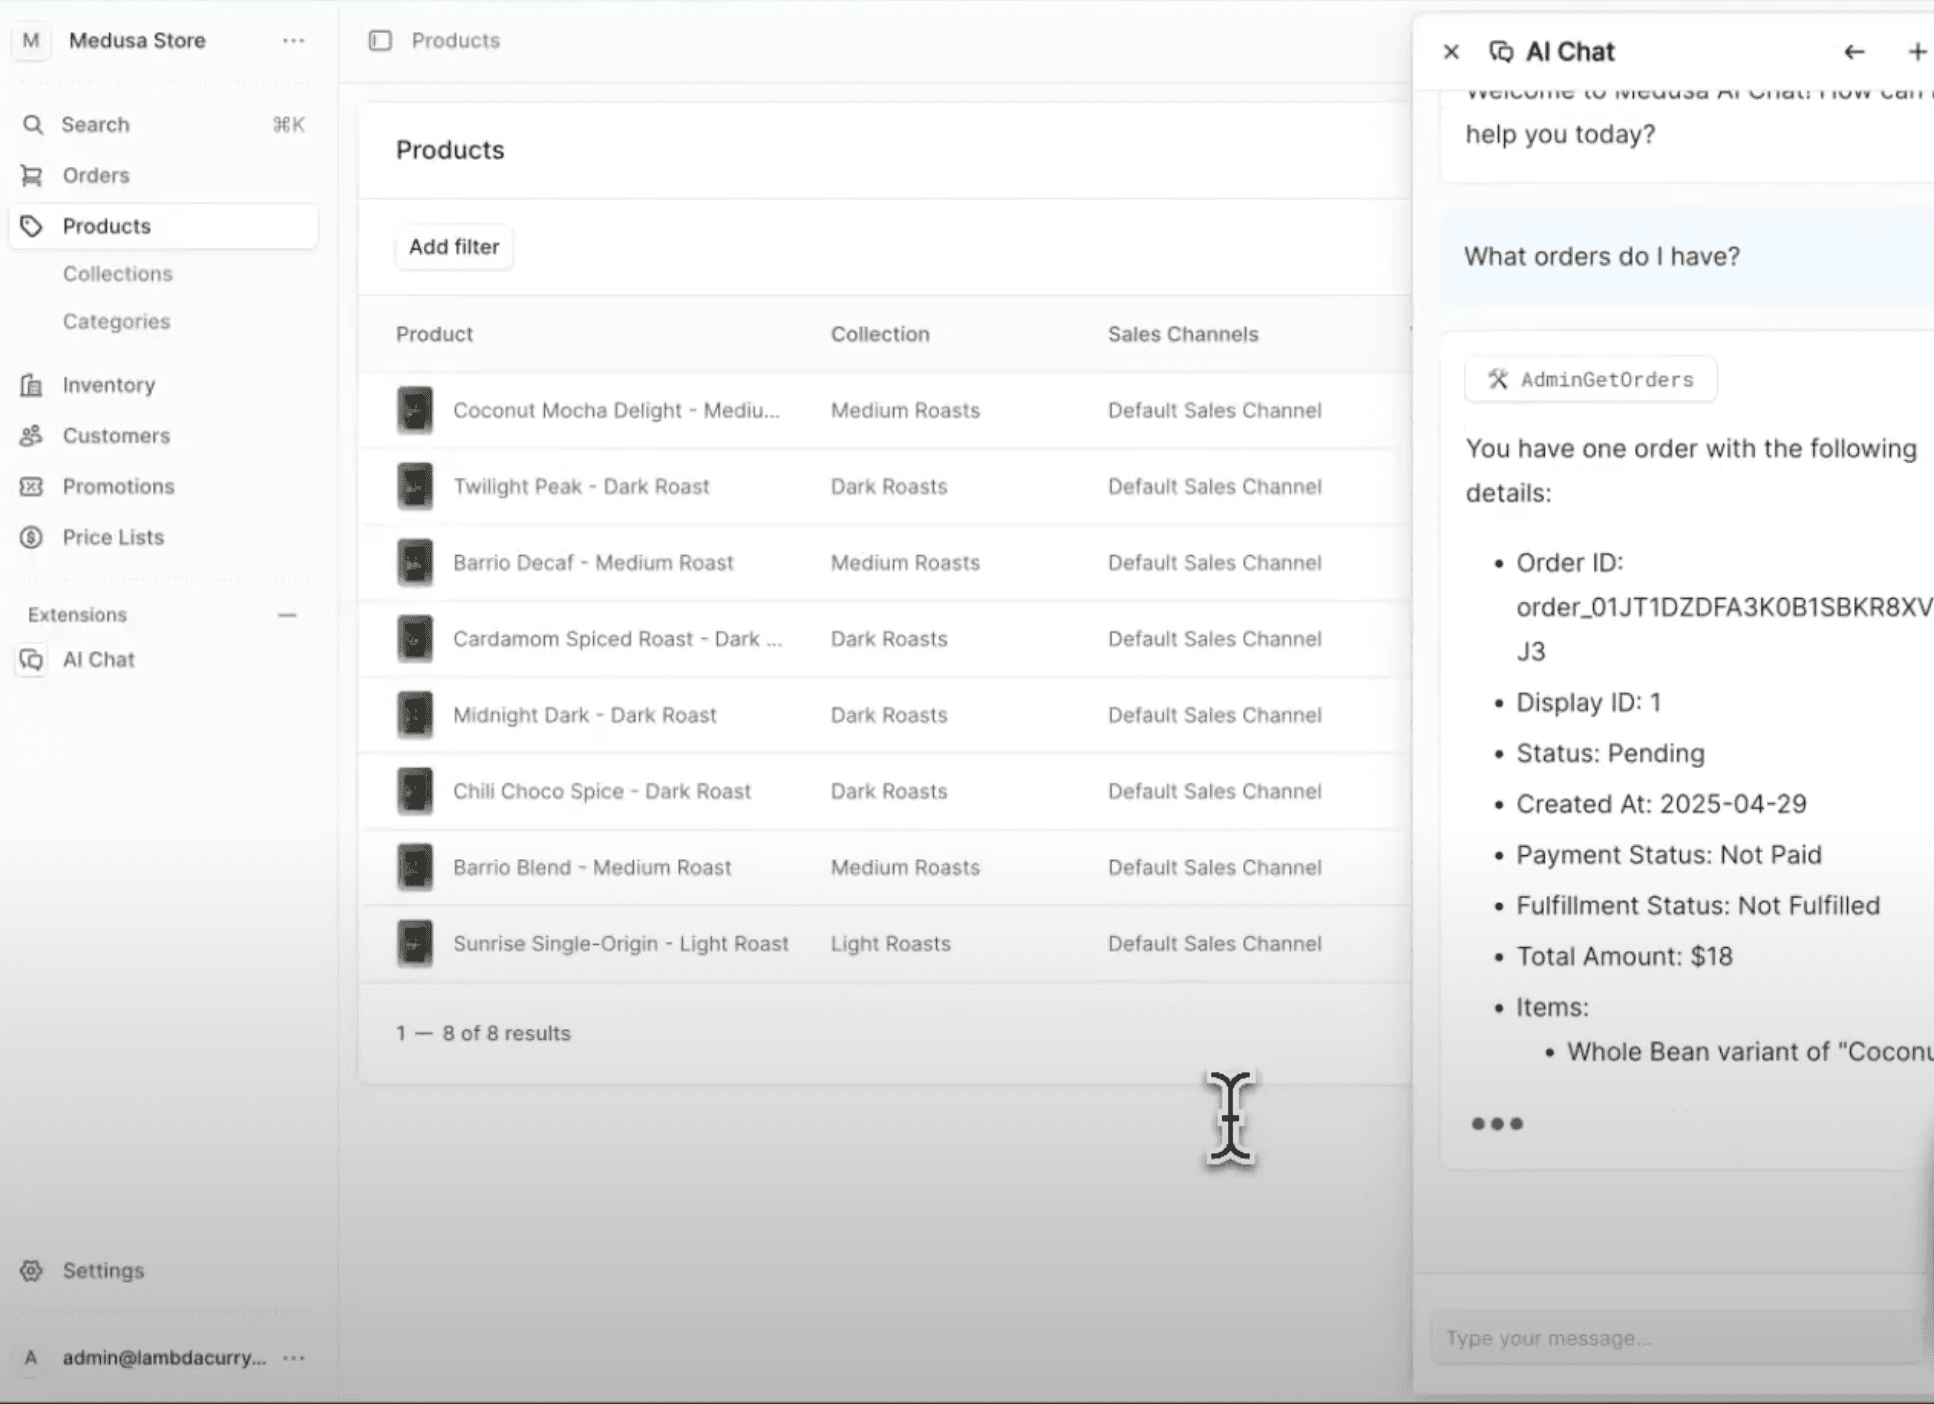Image resolution: width=1934 pixels, height=1404 pixels.
Task: Open Price Lists from sidebar
Action: pos(112,537)
